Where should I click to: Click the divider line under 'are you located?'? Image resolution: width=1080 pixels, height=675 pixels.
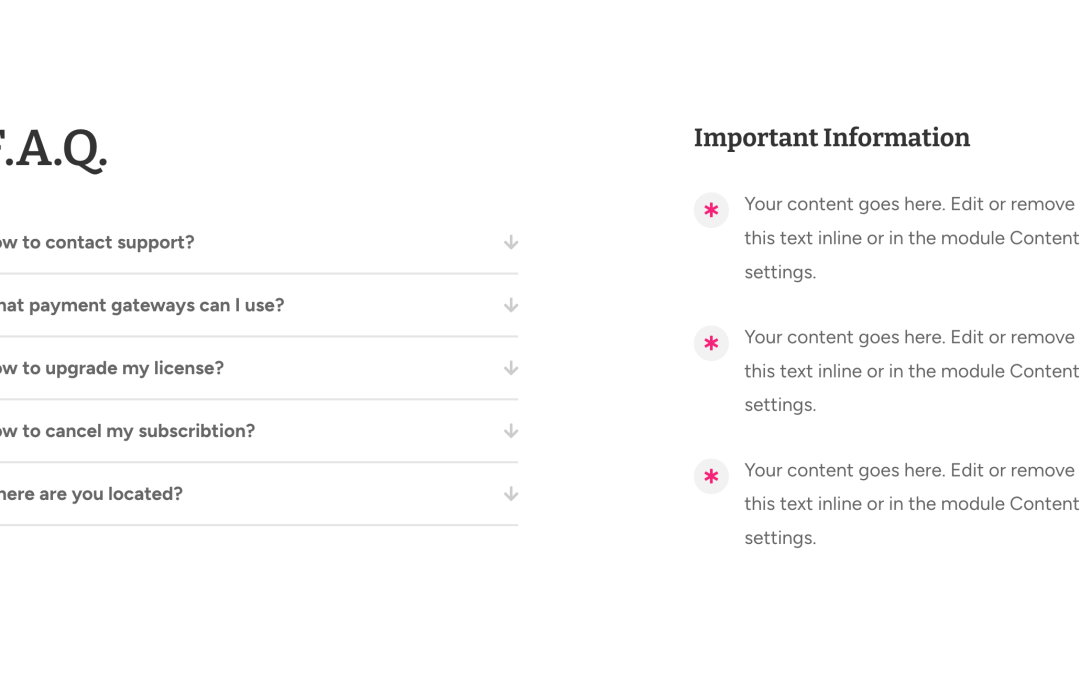(259, 525)
